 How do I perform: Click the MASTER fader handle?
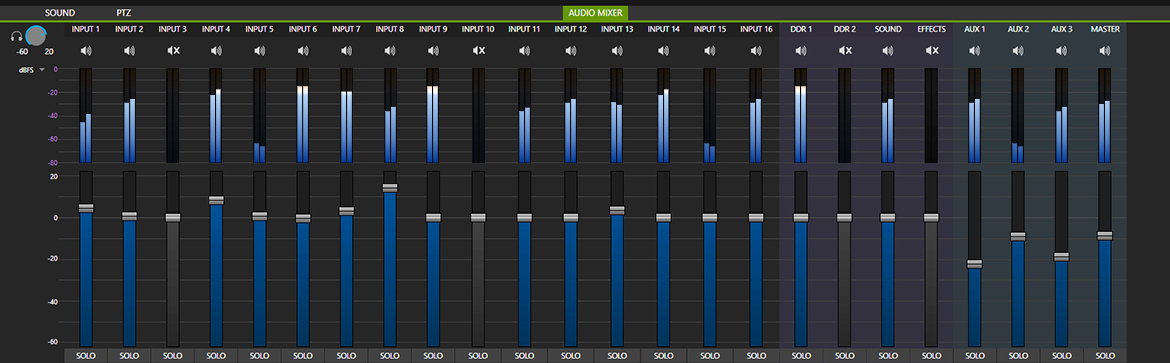(x=1104, y=235)
